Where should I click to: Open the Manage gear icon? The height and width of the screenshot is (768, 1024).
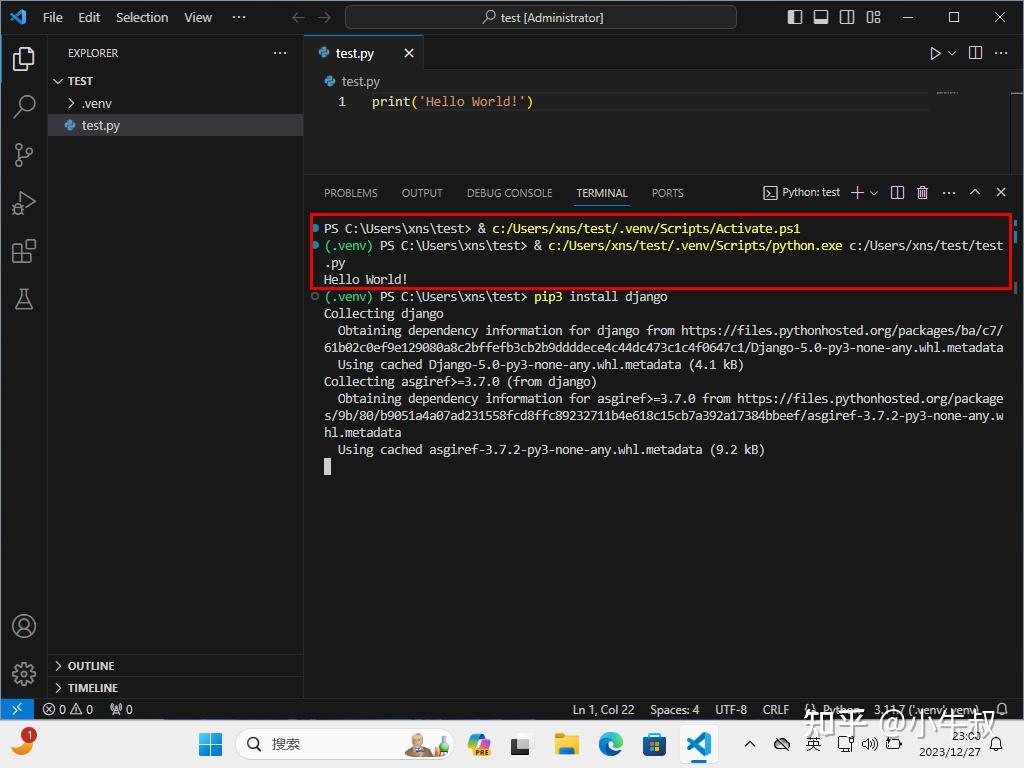(x=24, y=674)
